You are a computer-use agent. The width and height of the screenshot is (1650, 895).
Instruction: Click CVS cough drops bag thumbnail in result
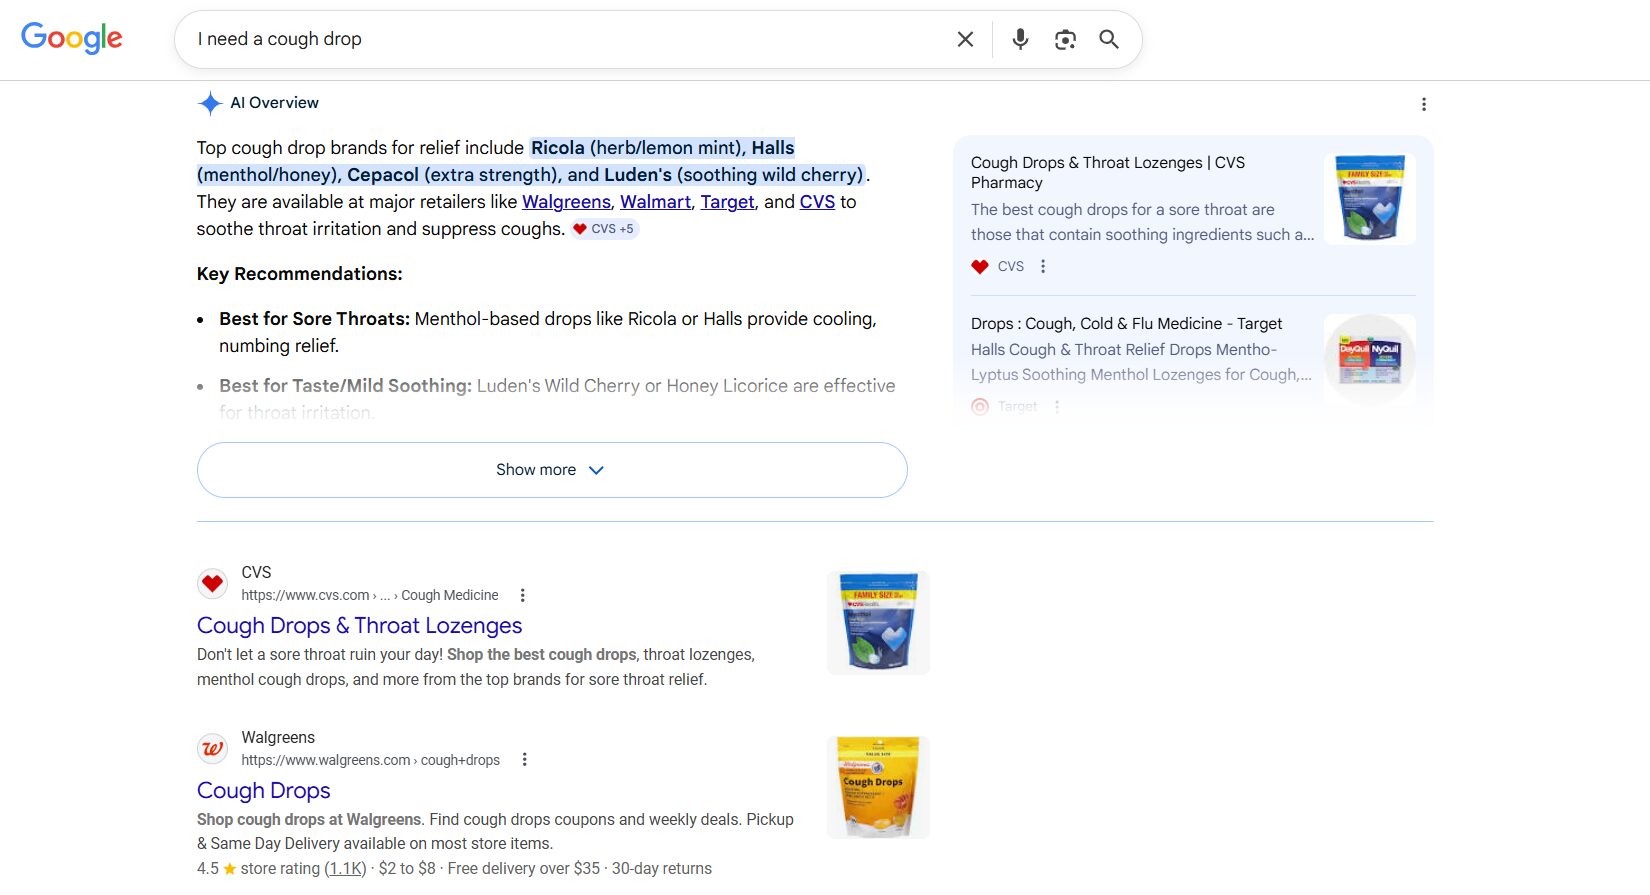878,622
